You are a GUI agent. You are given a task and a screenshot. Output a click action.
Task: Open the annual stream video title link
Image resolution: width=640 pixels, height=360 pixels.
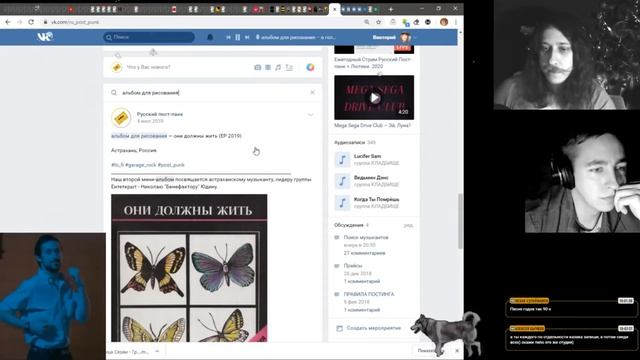(373, 62)
